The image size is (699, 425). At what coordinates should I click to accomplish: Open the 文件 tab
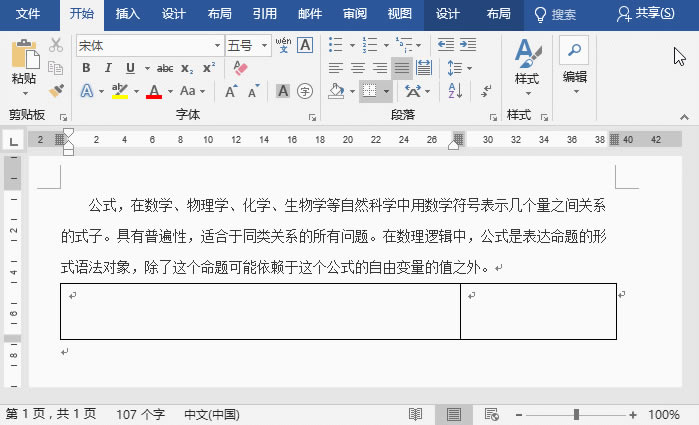(28, 14)
